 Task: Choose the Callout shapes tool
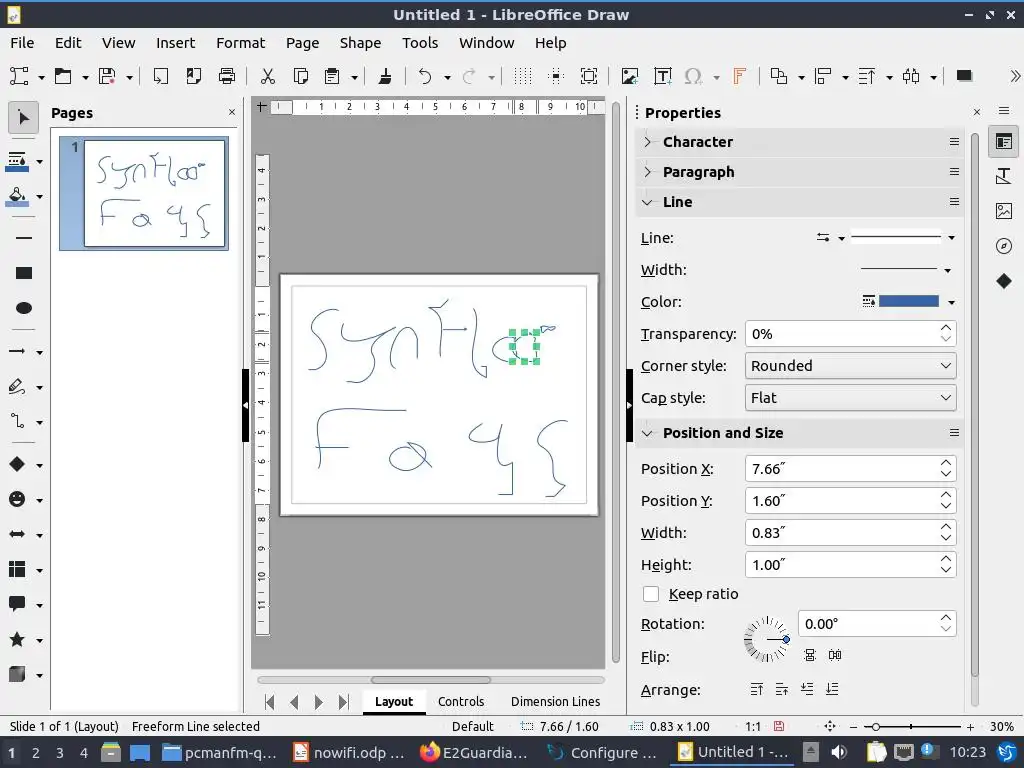tap(18, 604)
